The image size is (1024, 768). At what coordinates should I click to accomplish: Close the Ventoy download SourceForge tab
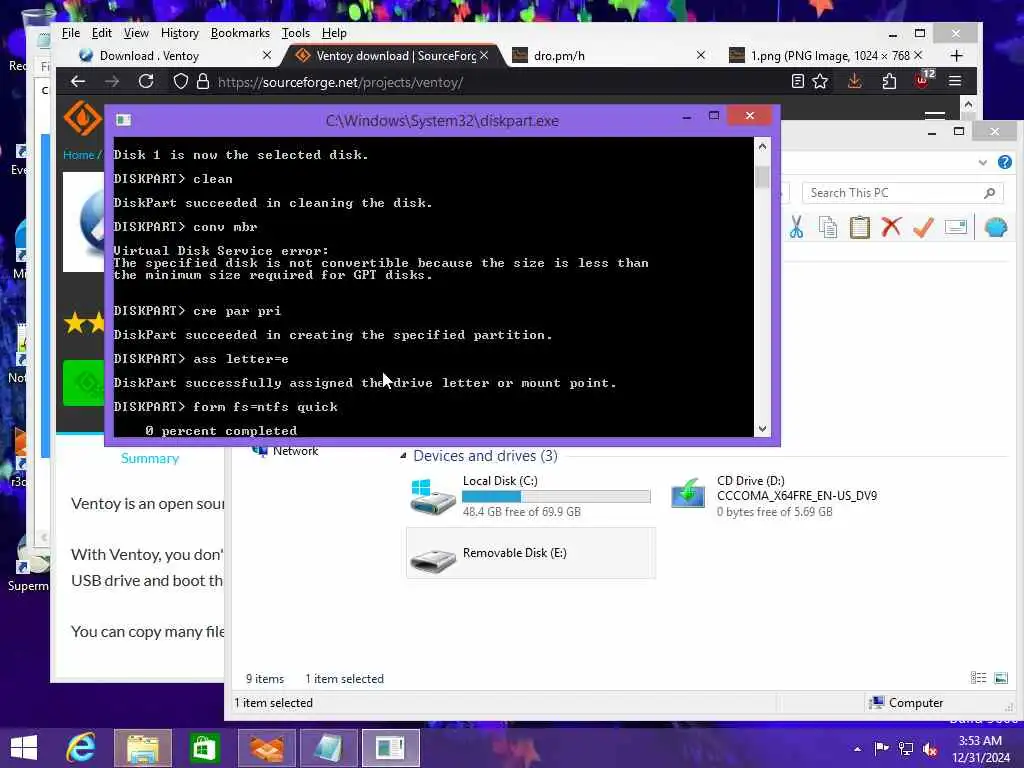tap(484, 56)
